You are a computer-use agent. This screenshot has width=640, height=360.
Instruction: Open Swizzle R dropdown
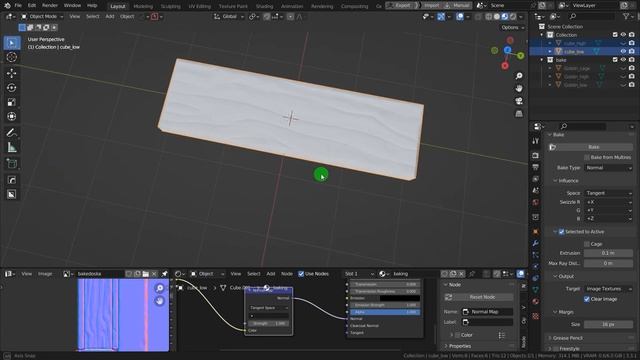[609, 202]
